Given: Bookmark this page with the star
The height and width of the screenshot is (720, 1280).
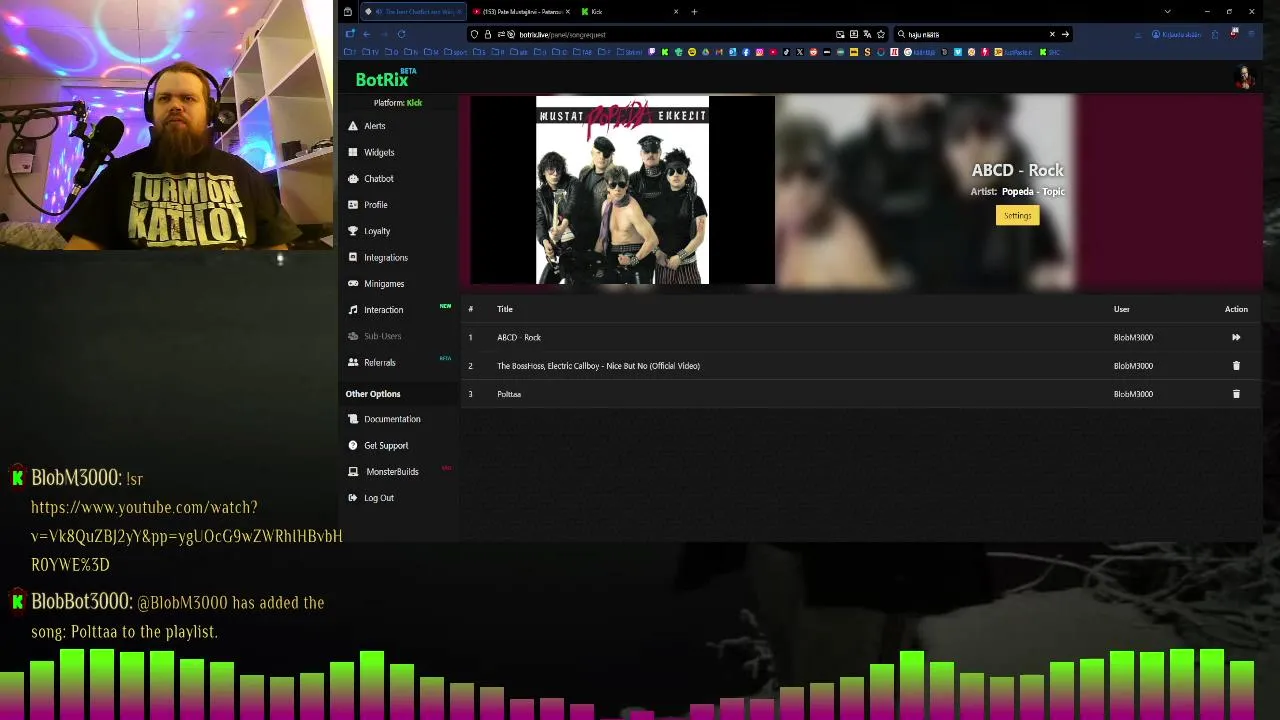Looking at the screenshot, I should coord(881,34).
